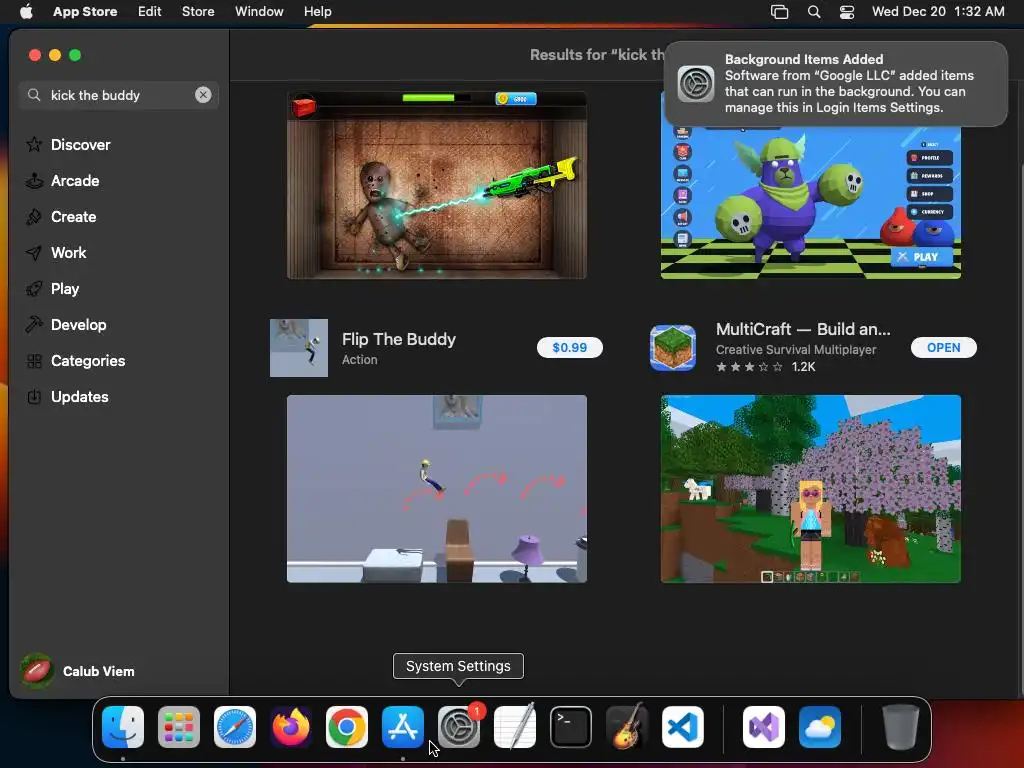1024x768 pixels.
Task: Launch Safari from the Dock
Action: coord(235,727)
